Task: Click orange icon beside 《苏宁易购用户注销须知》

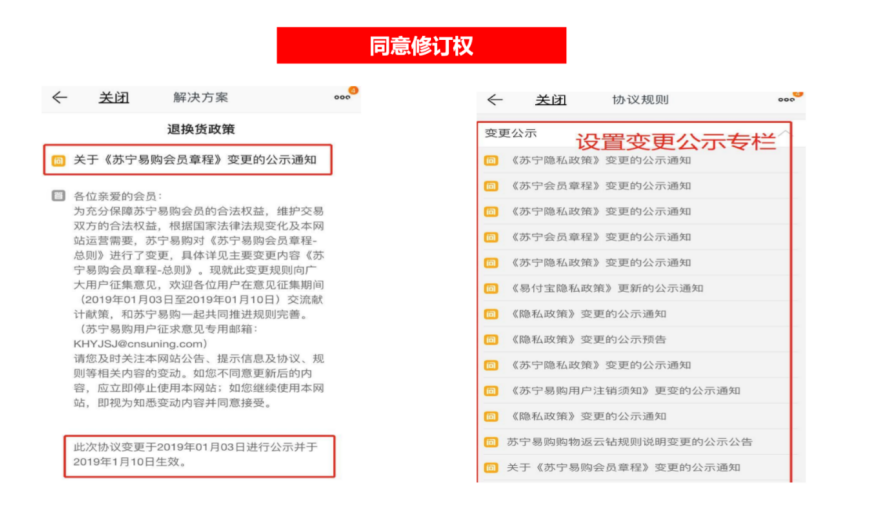Action: point(491,391)
